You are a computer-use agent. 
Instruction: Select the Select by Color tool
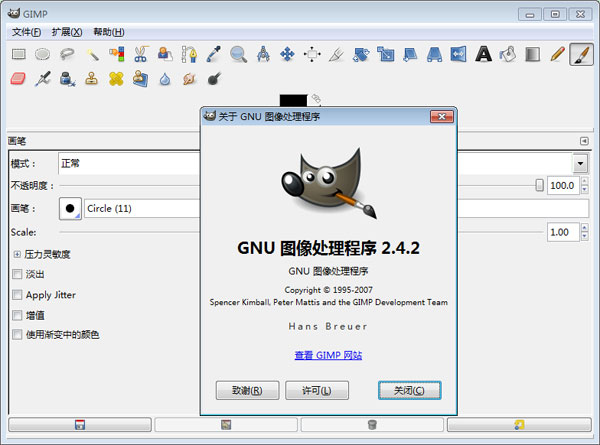coord(117,54)
